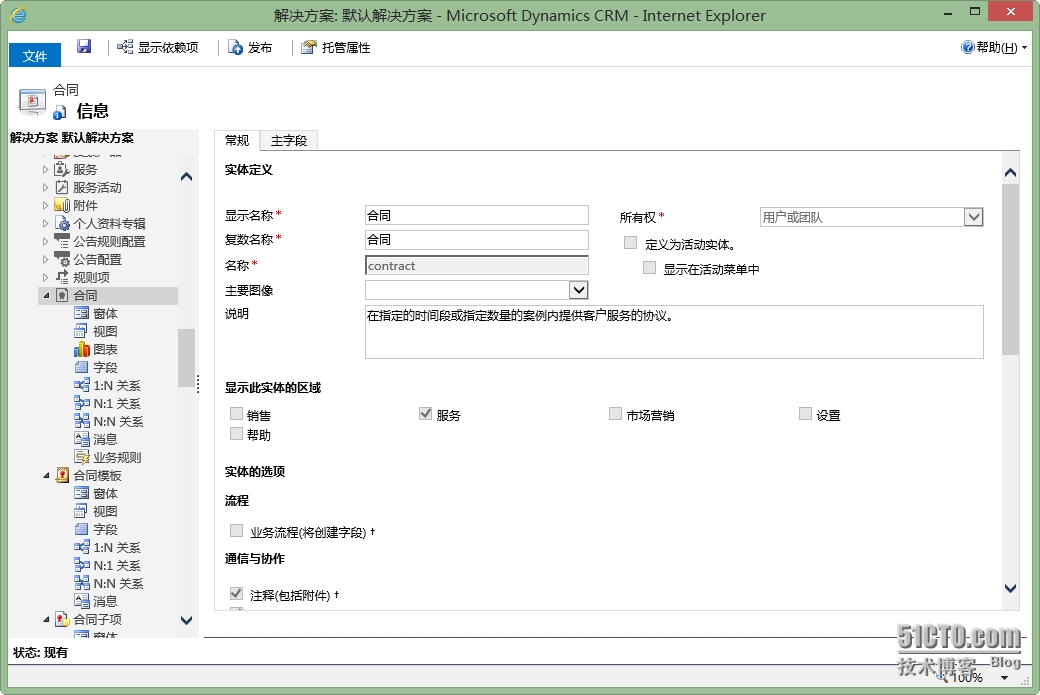Check the 设置 area checkbox
1040x695 pixels.
tap(805, 414)
